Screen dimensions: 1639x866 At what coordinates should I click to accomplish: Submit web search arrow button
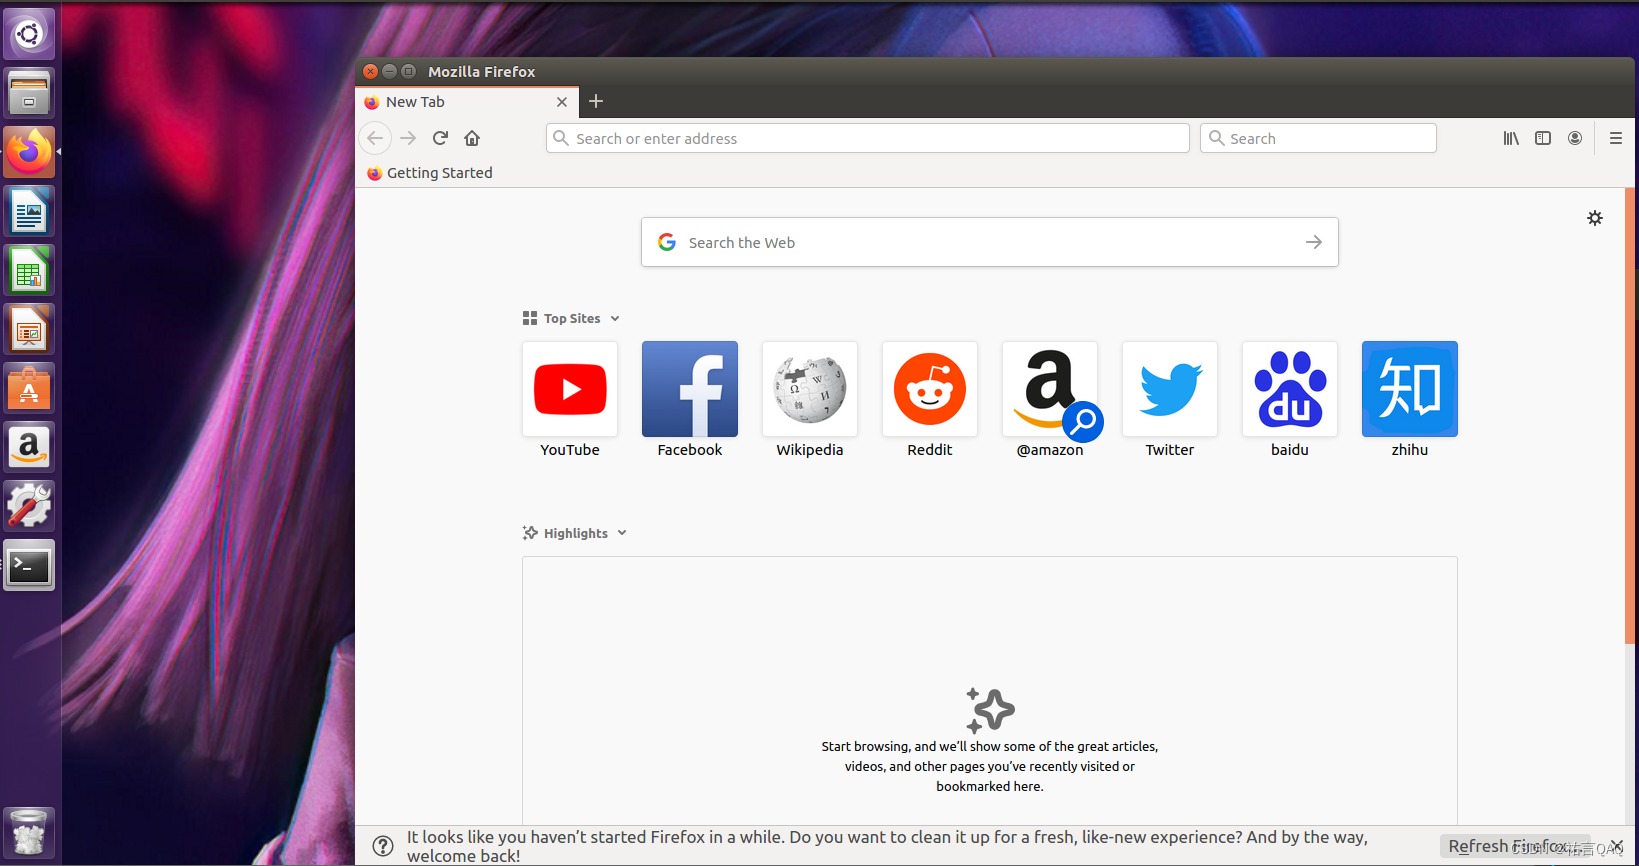pos(1314,242)
